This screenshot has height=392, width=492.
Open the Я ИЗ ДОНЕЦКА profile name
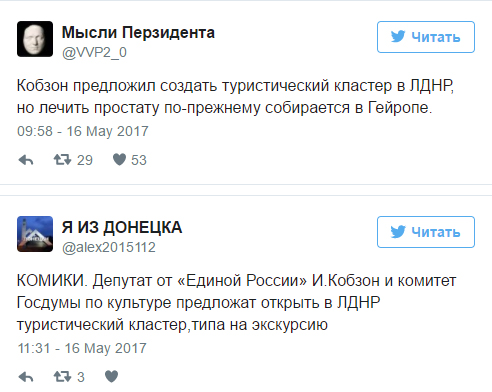tap(122, 228)
